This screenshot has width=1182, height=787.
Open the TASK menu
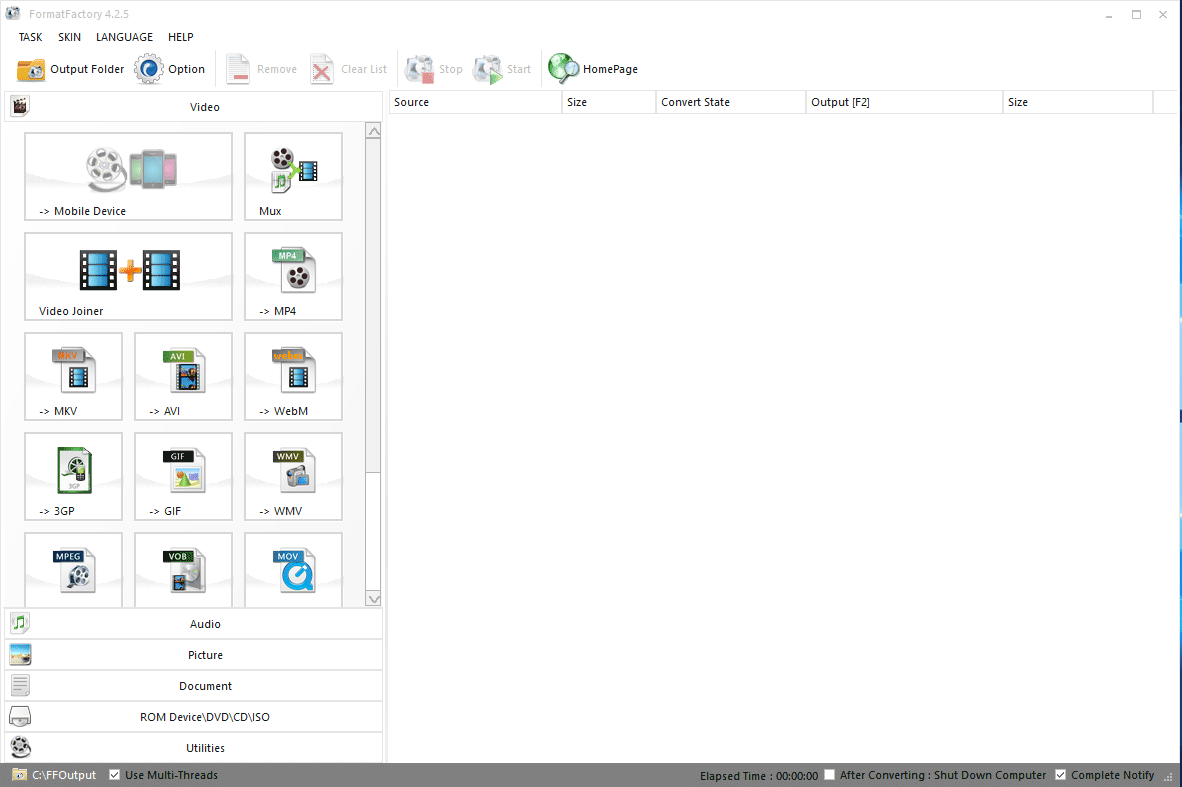tap(30, 37)
